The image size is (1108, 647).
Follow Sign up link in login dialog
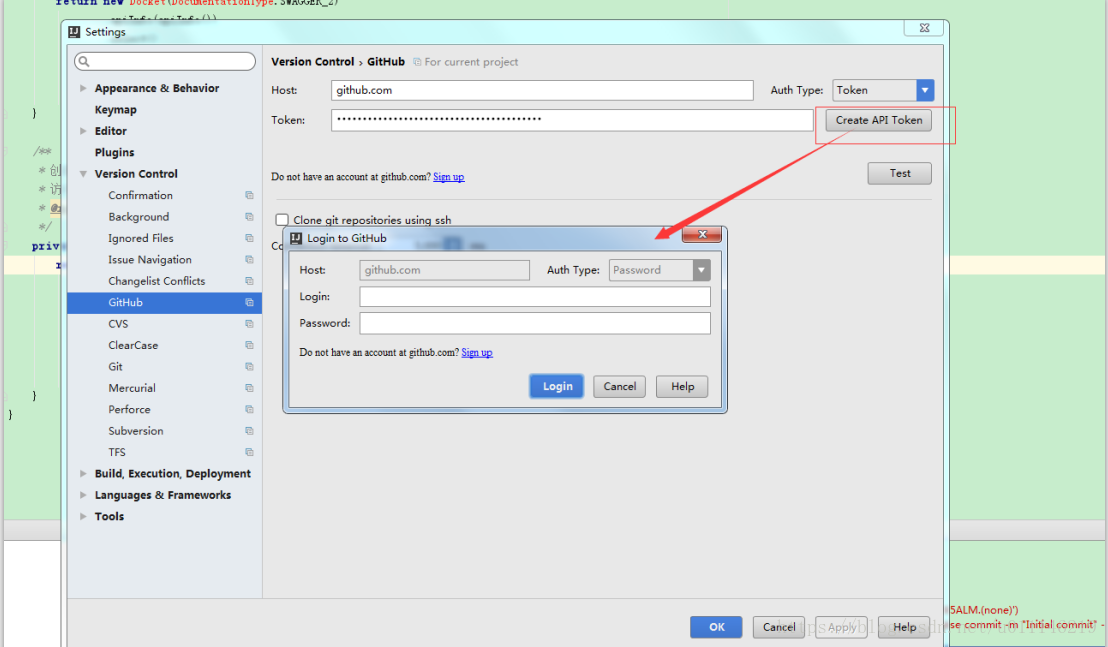pyautogui.click(x=477, y=352)
